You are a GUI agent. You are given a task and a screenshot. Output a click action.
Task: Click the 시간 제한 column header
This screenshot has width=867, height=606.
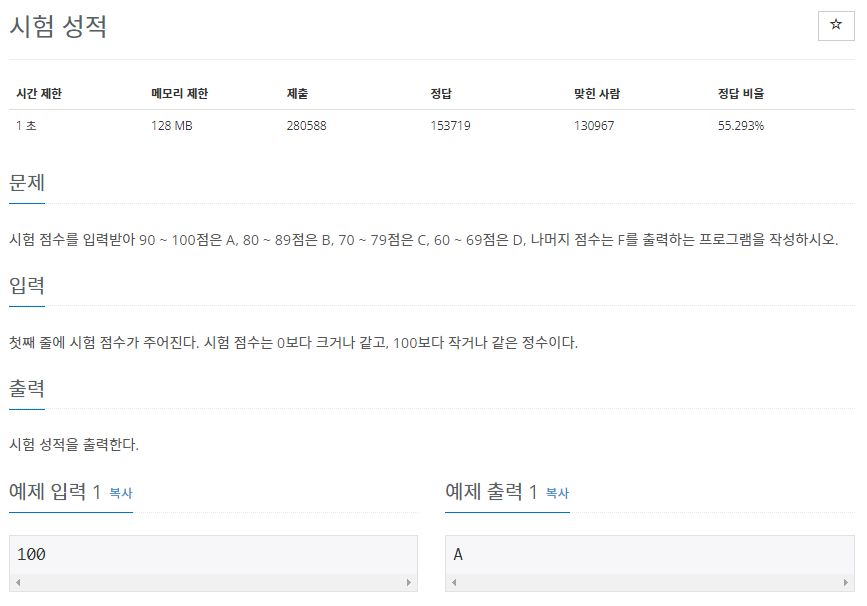(x=39, y=93)
